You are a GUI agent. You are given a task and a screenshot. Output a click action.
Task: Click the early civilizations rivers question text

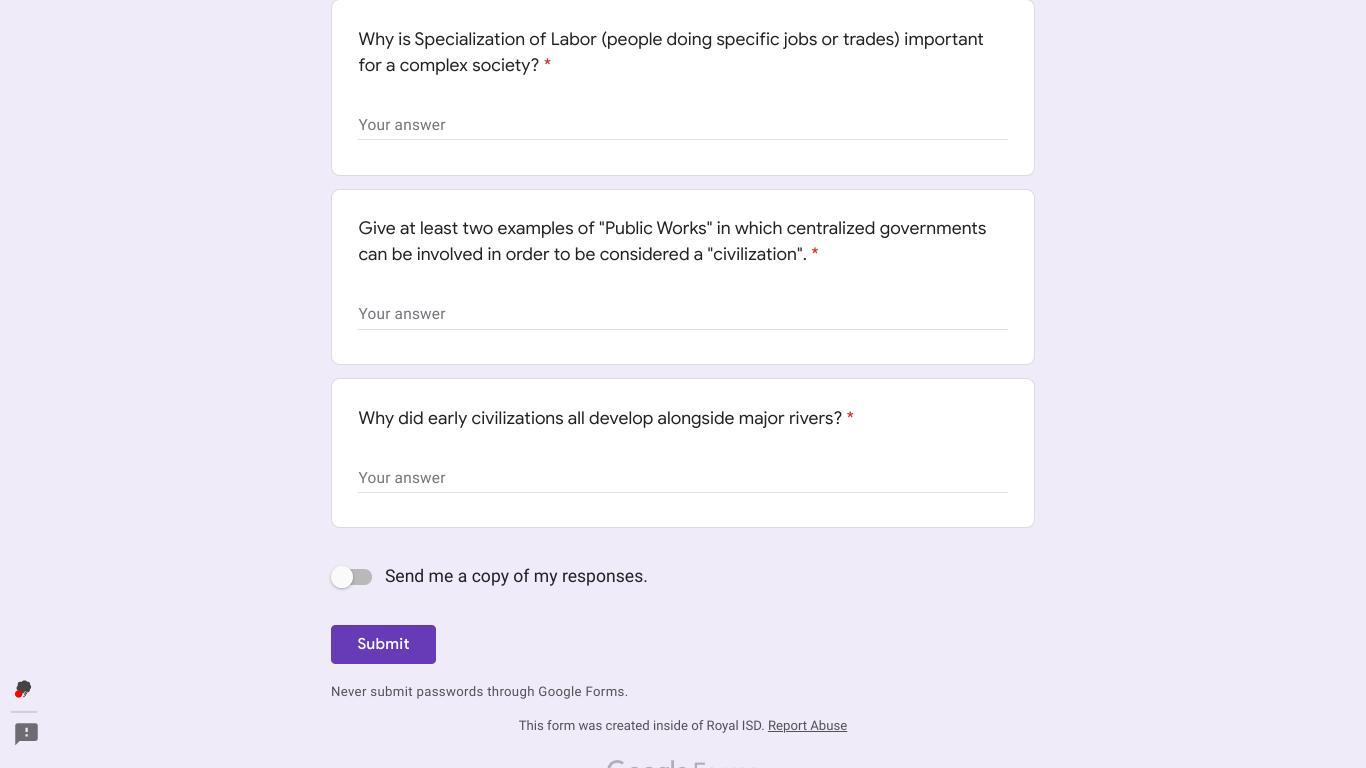(x=600, y=418)
